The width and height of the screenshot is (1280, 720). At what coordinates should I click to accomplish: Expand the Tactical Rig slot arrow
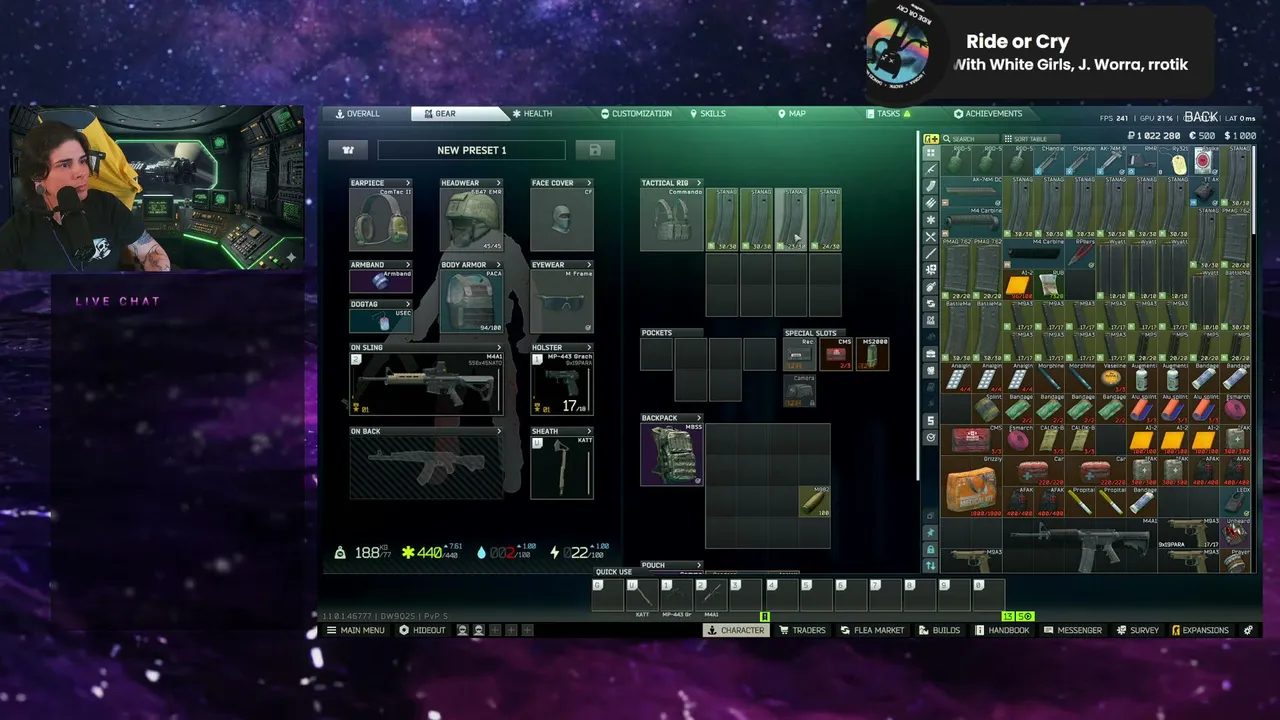[699, 183]
